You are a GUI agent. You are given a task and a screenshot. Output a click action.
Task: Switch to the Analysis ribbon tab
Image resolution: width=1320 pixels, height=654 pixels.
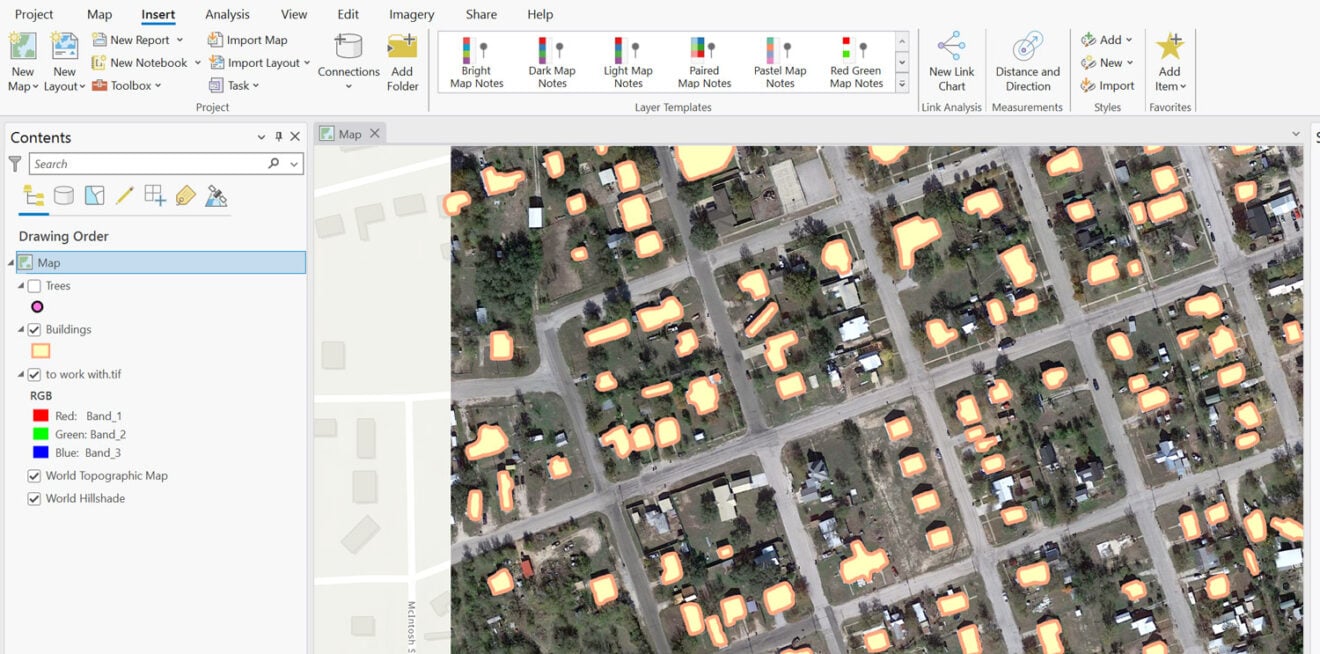coord(227,14)
